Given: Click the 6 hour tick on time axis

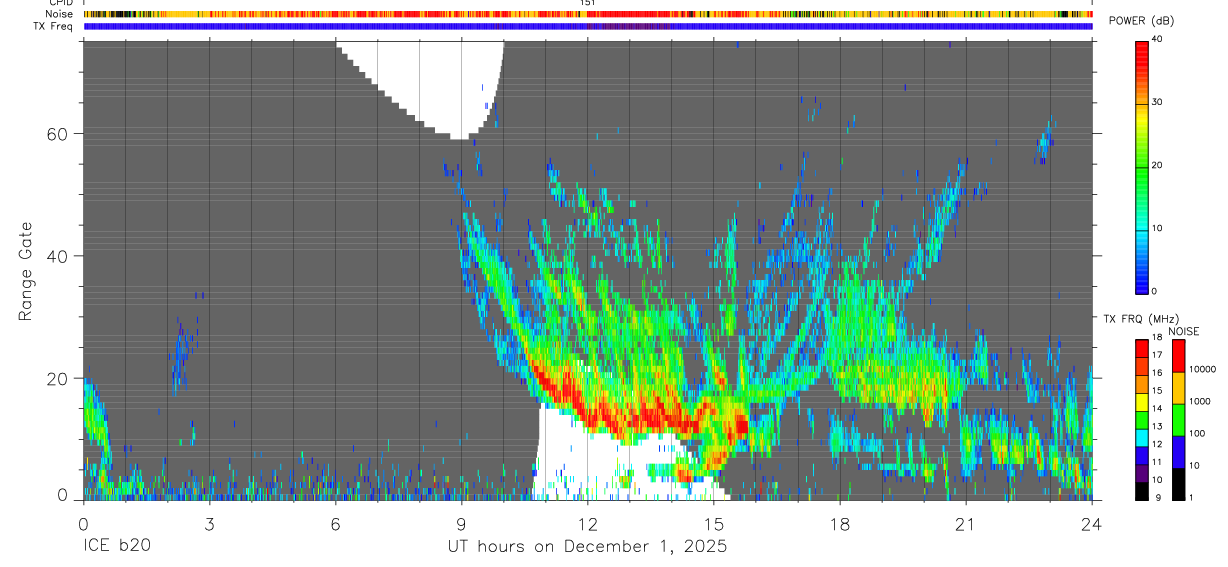Looking at the screenshot, I should [335, 523].
